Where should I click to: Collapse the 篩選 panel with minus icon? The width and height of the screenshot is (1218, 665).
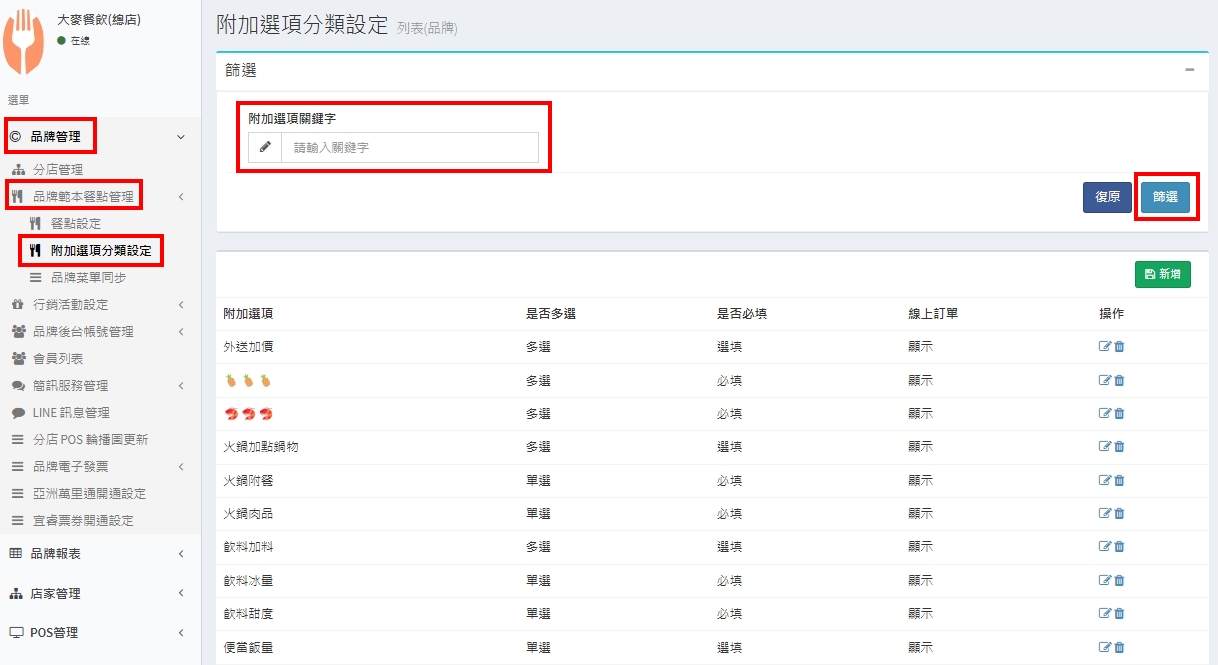[1190, 70]
